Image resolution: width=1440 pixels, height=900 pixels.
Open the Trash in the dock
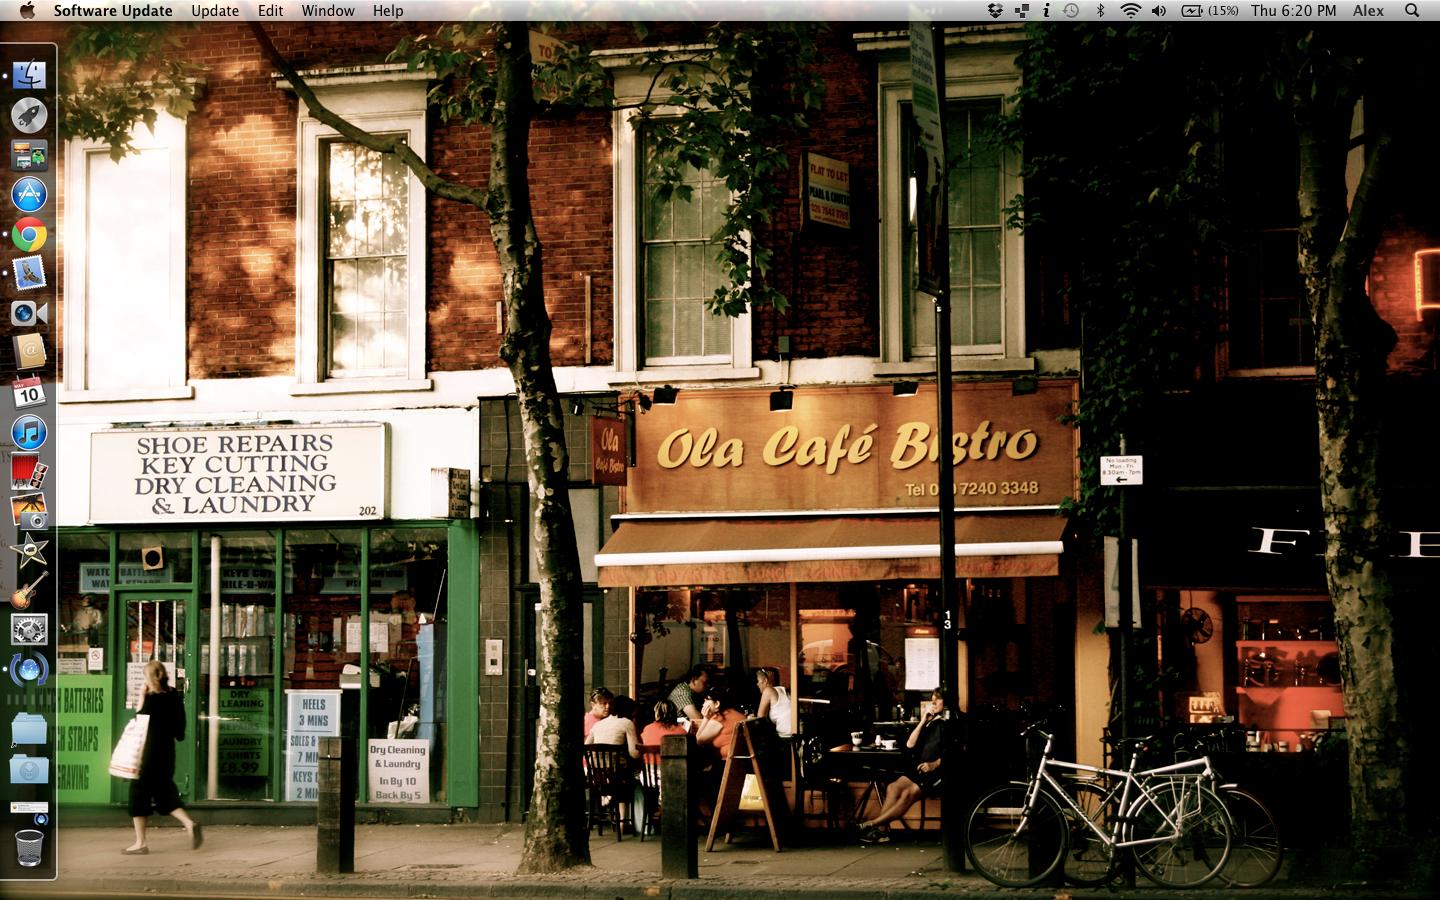pyautogui.click(x=29, y=848)
